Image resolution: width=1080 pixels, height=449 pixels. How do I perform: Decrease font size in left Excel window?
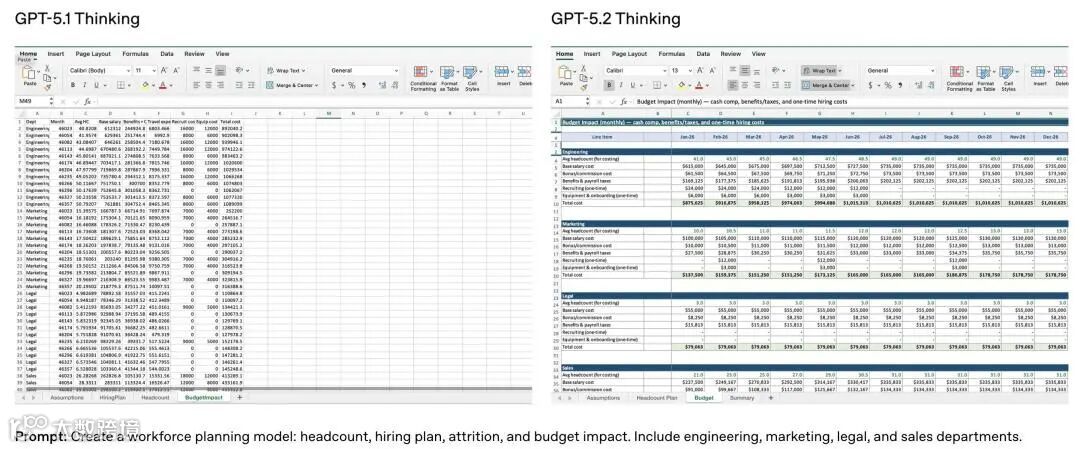tap(176, 70)
